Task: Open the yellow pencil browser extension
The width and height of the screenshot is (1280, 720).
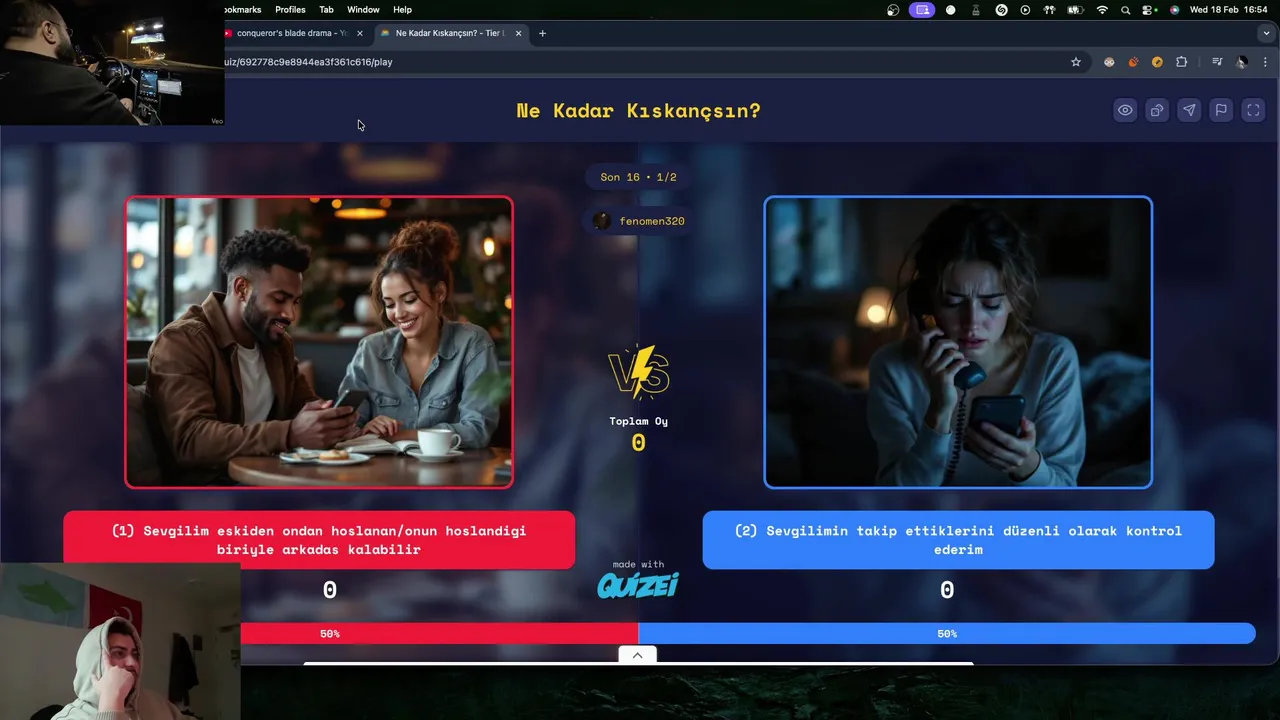Action: click(x=1157, y=62)
